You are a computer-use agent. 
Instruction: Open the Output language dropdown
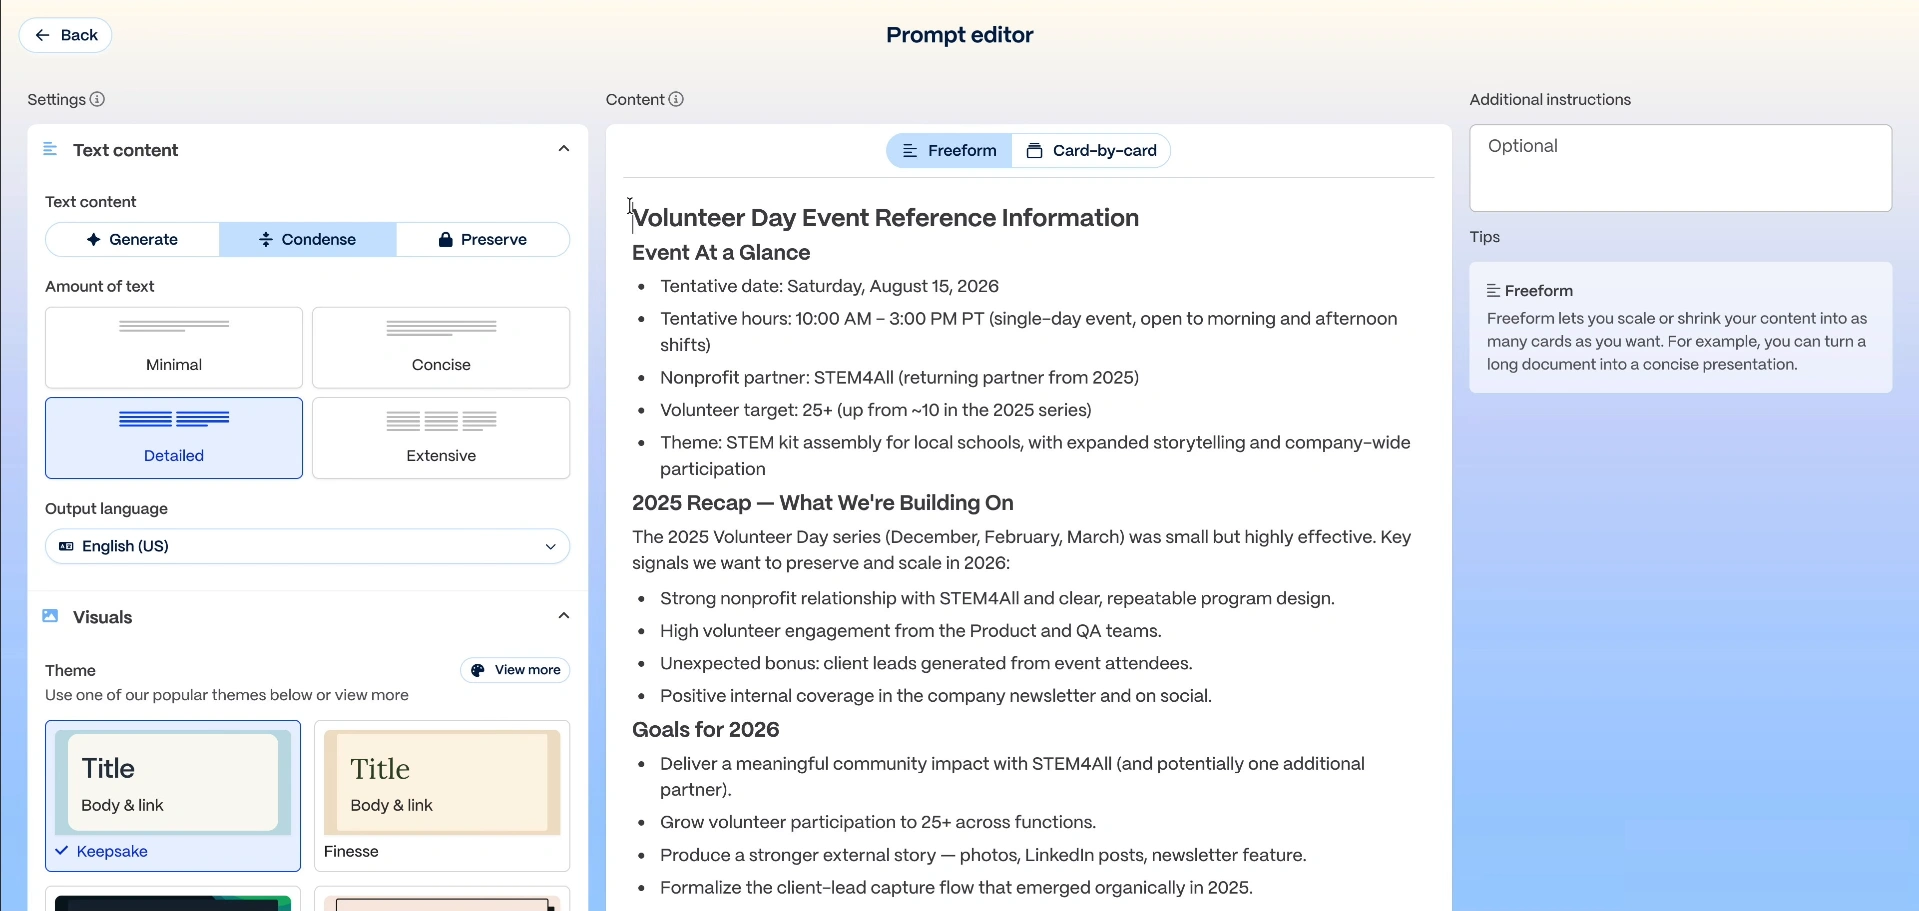pyautogui.click(x=308, y=546)
